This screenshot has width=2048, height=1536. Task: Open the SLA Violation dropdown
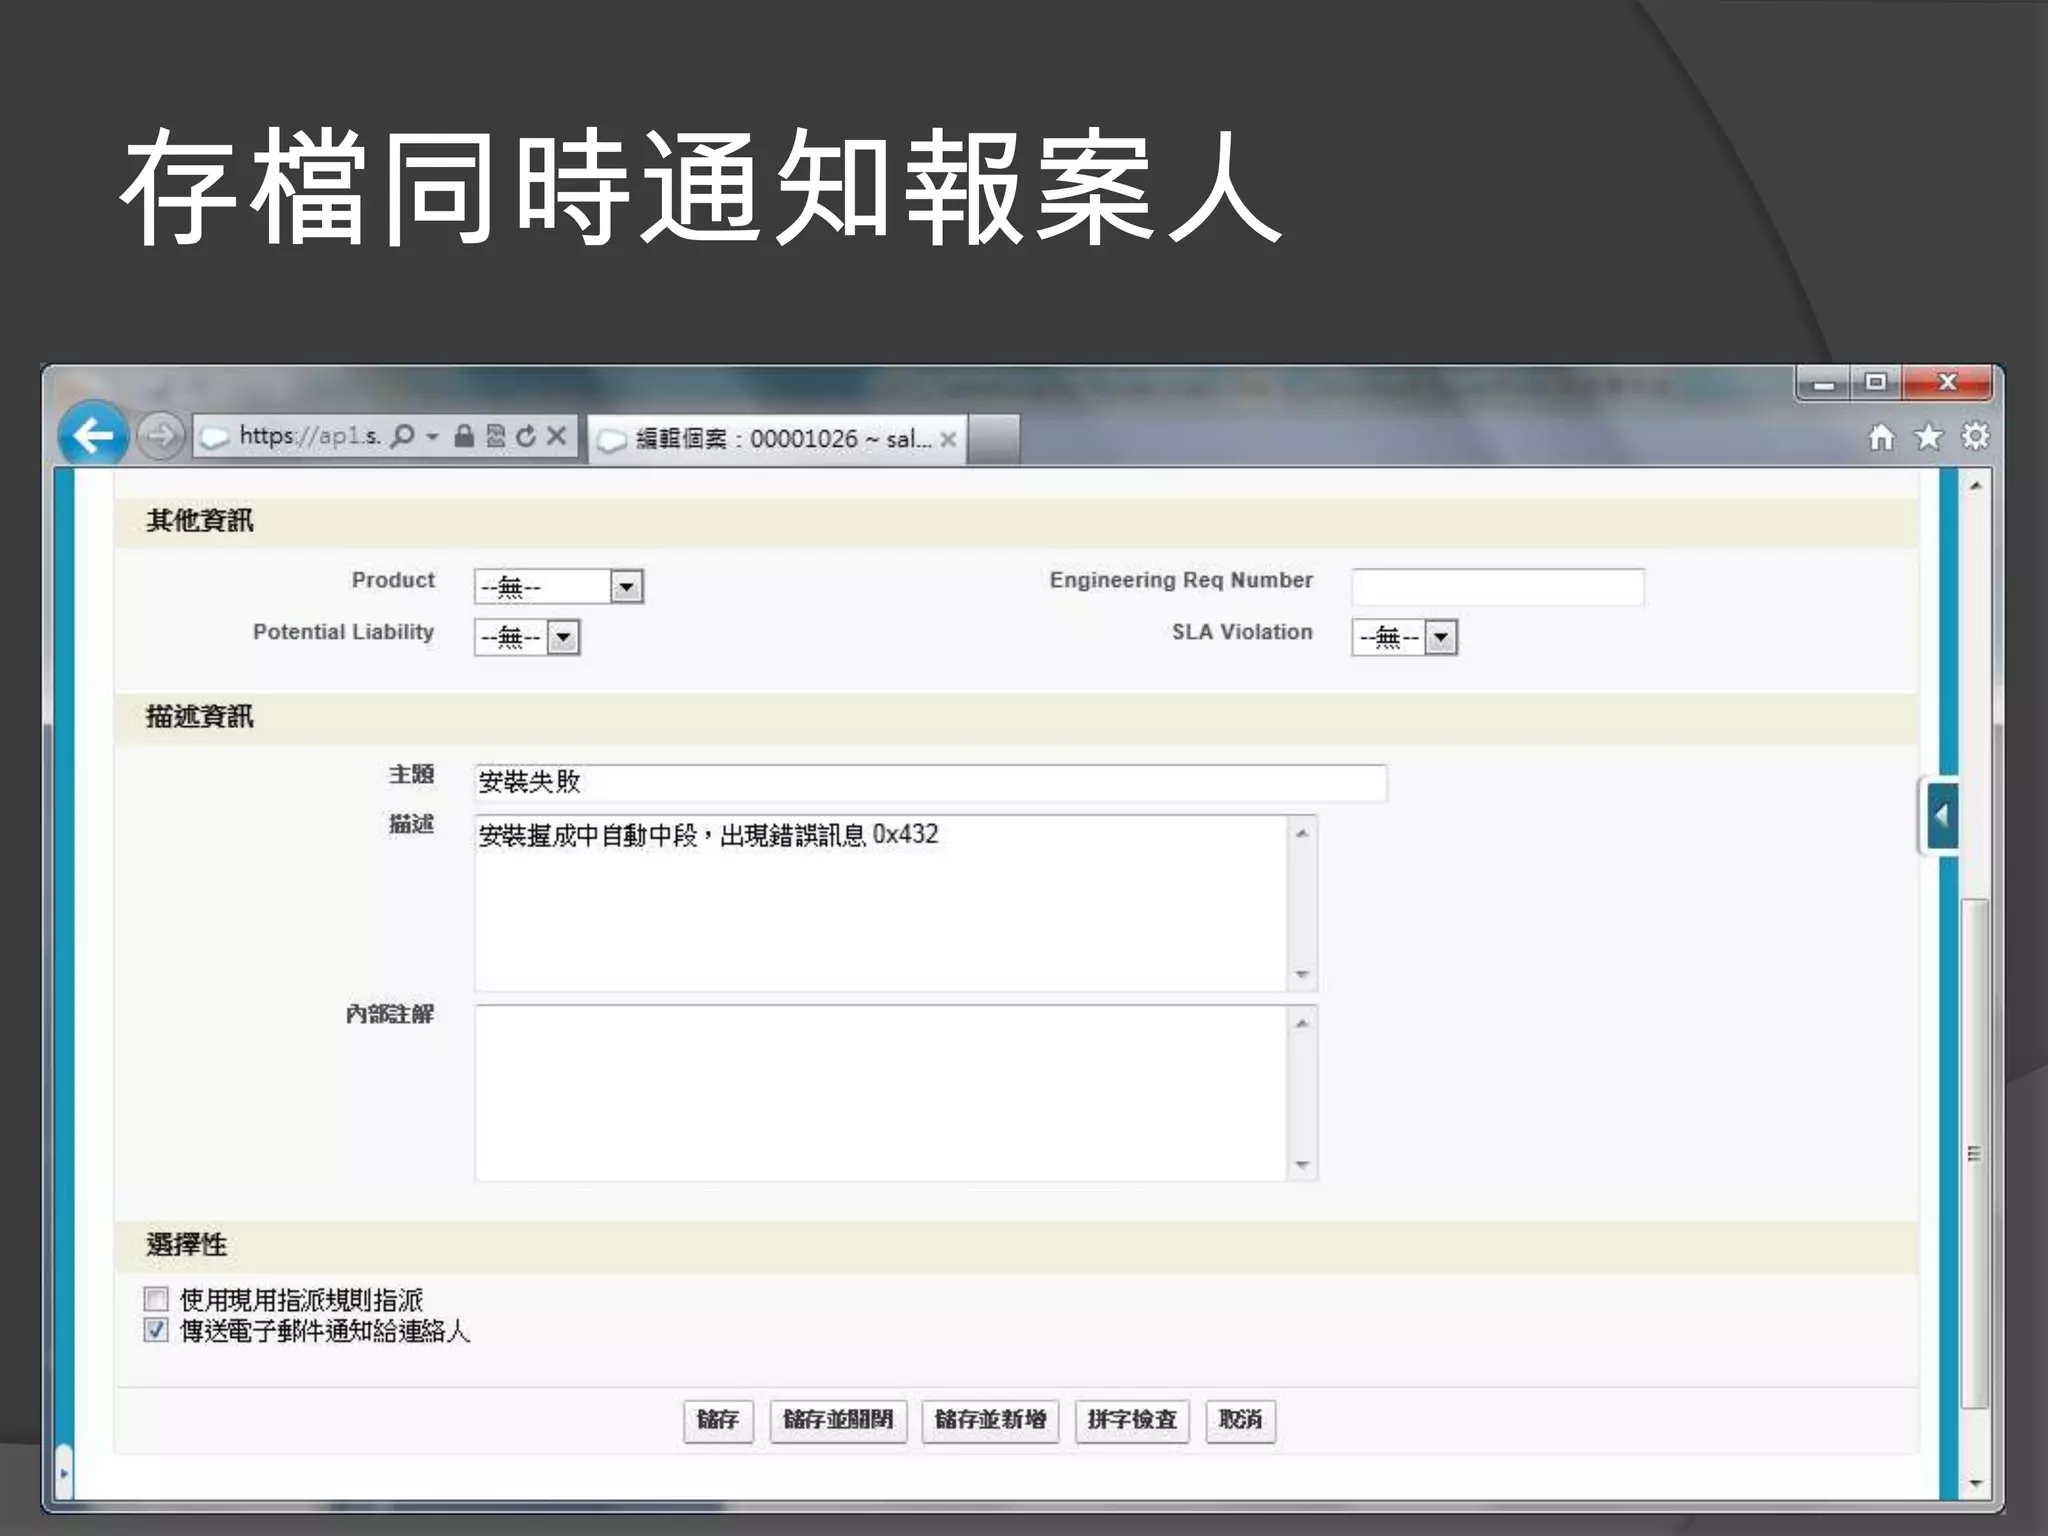1404,637
